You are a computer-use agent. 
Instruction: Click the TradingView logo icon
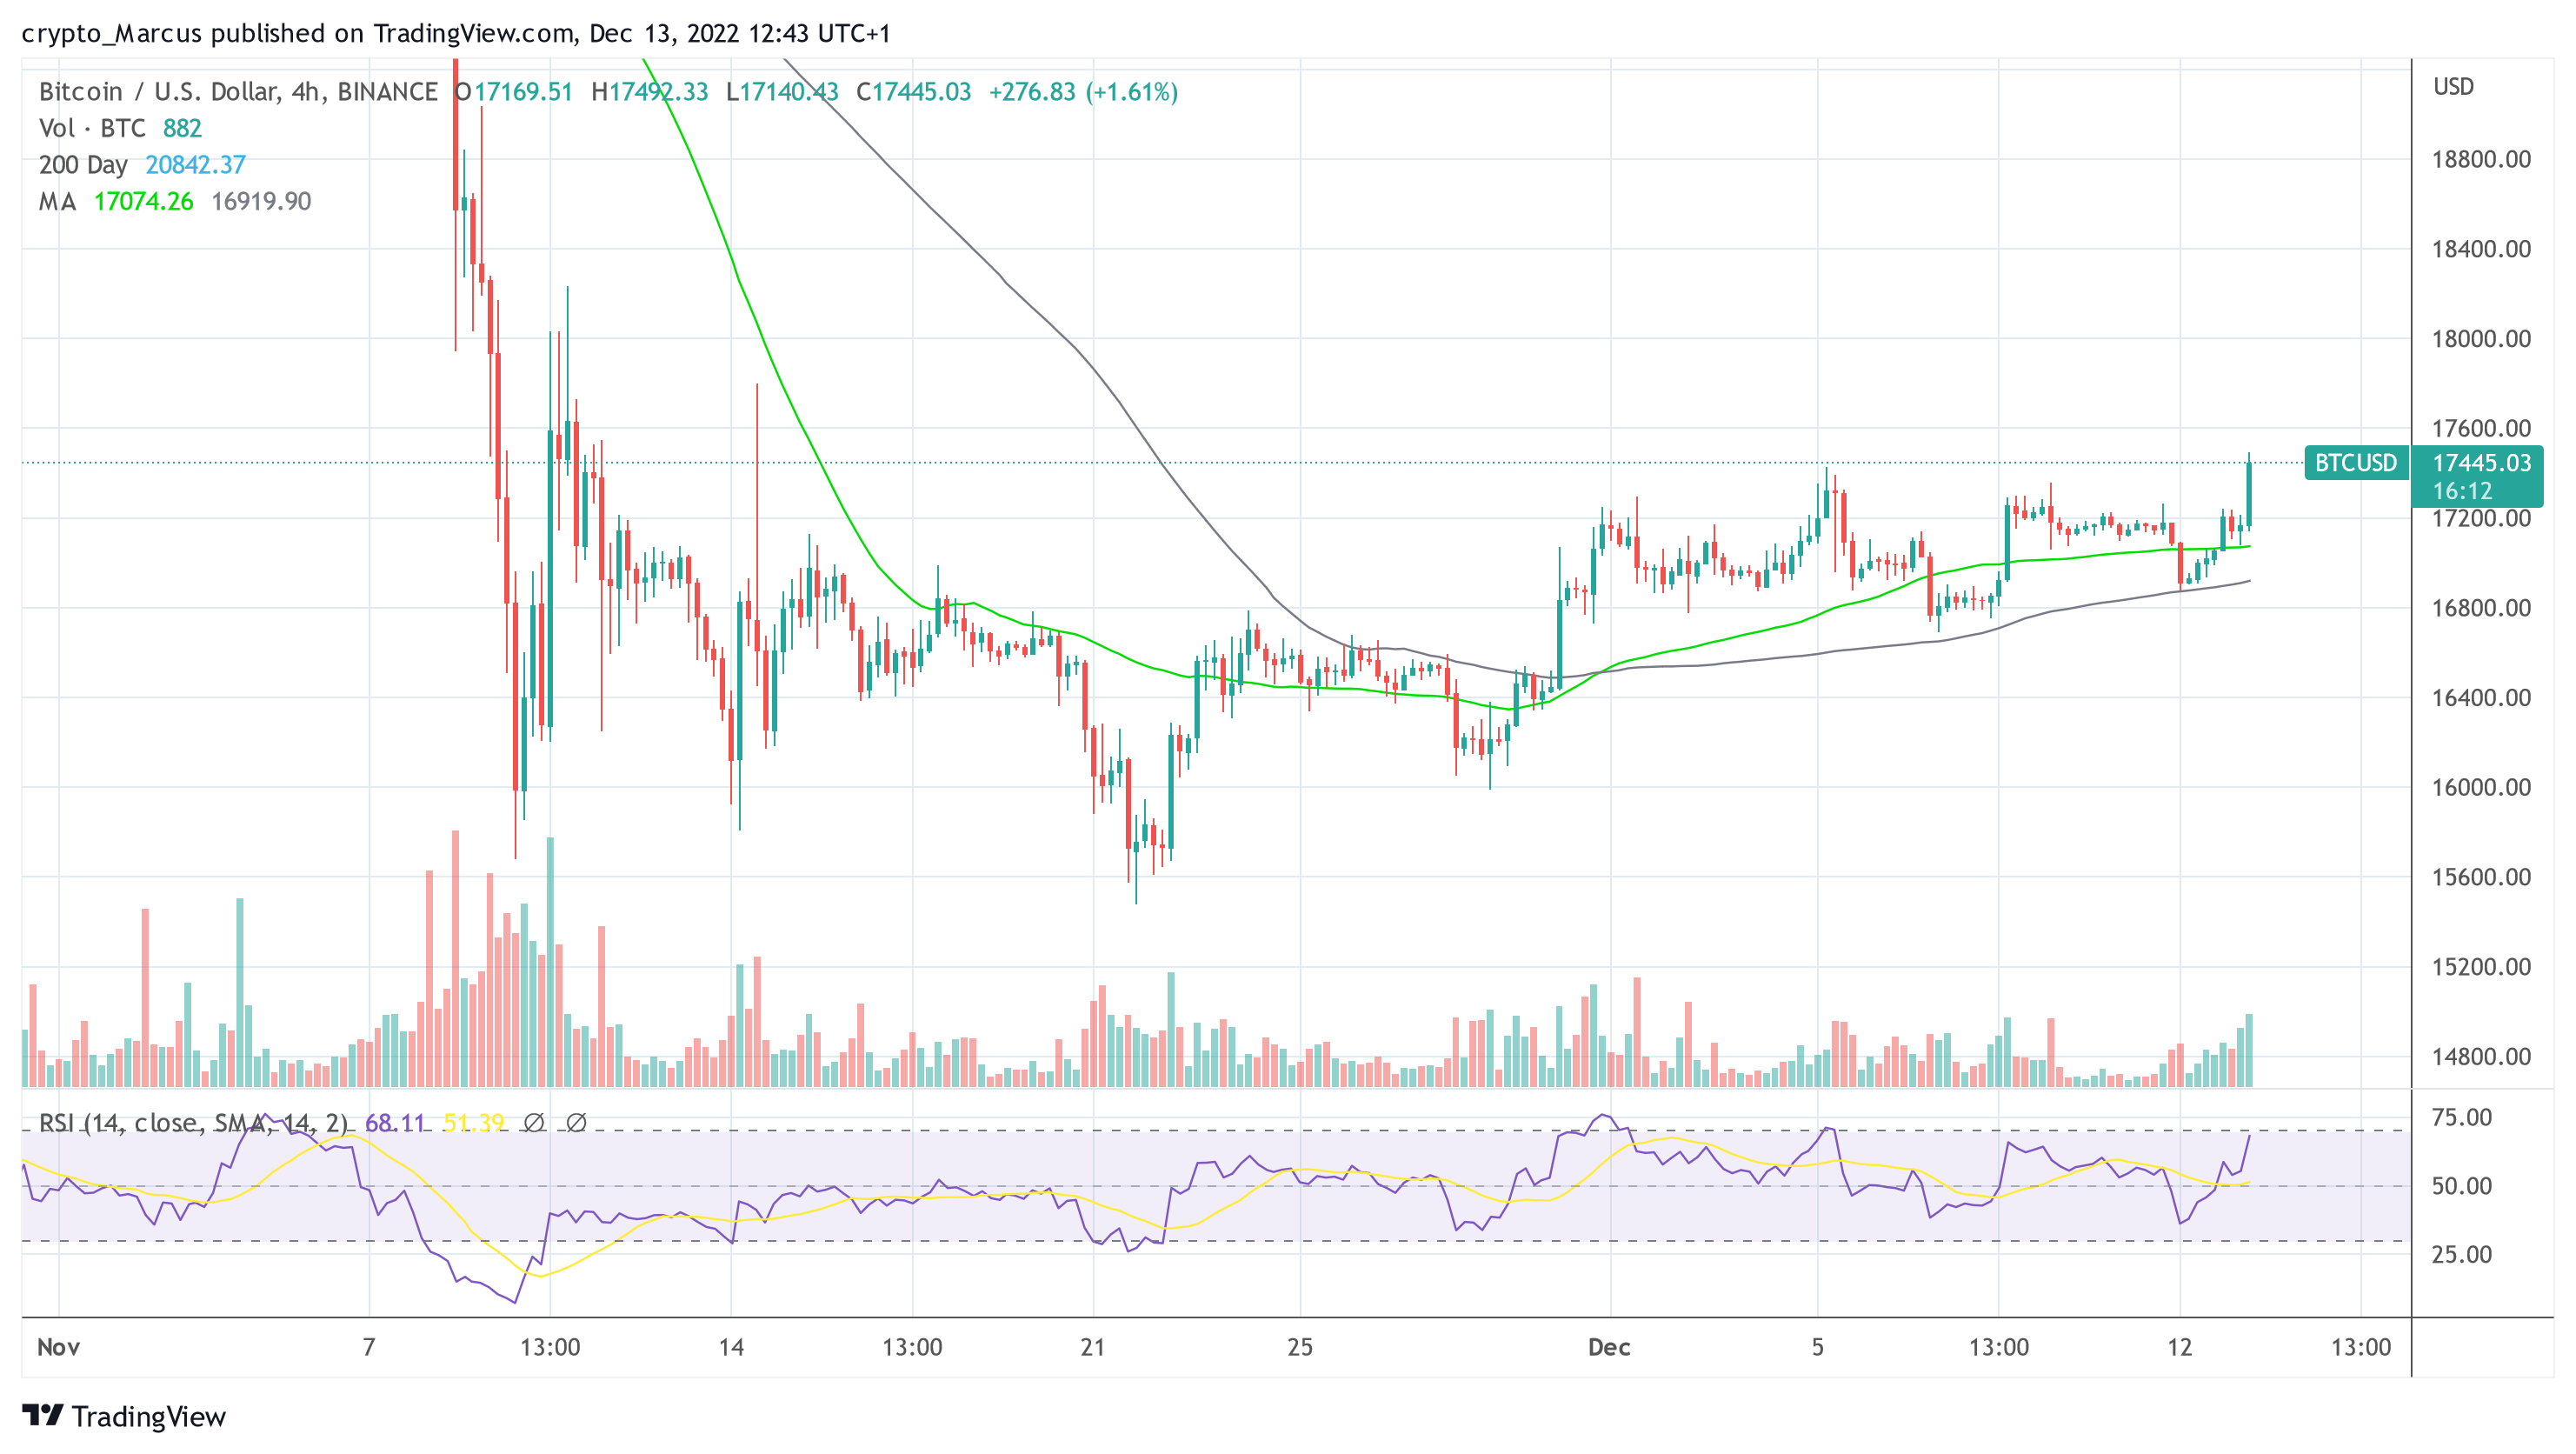pos(43,1415)
